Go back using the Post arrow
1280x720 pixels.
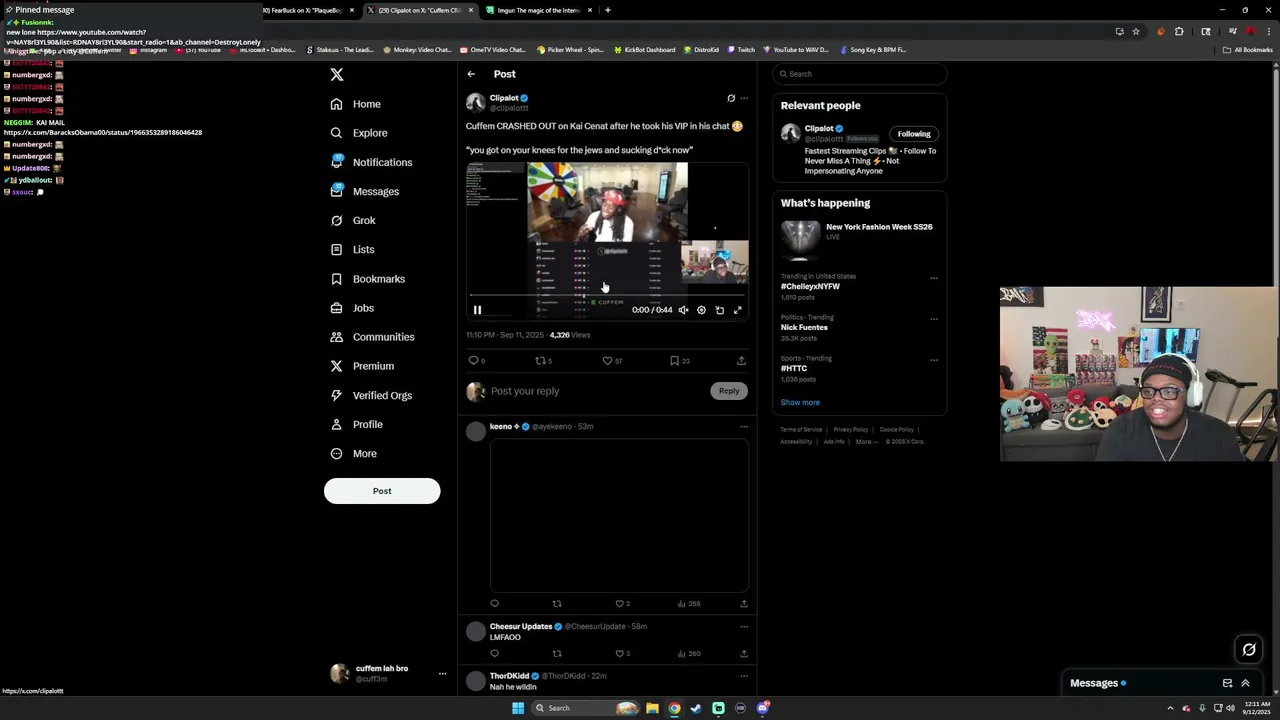471,74
